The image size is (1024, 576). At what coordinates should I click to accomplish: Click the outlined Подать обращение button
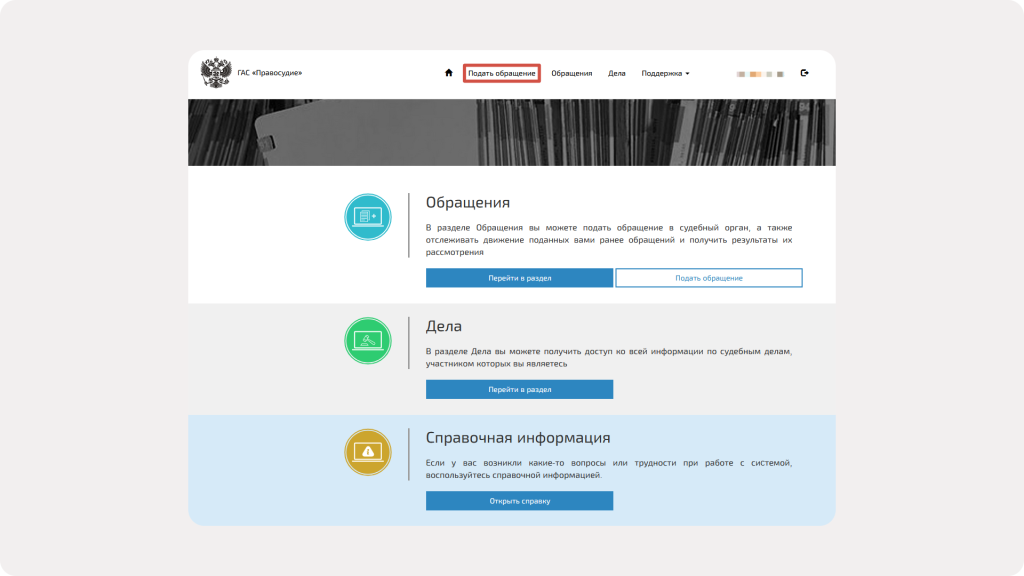point(709,278)
